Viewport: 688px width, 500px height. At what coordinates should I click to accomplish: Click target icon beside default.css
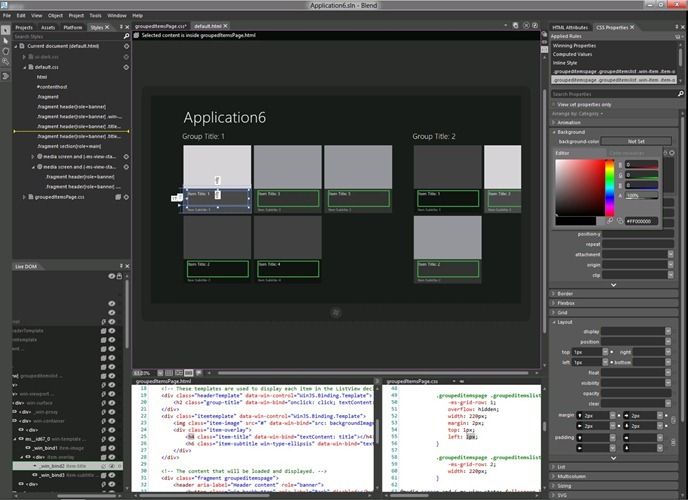pos(126,67)
